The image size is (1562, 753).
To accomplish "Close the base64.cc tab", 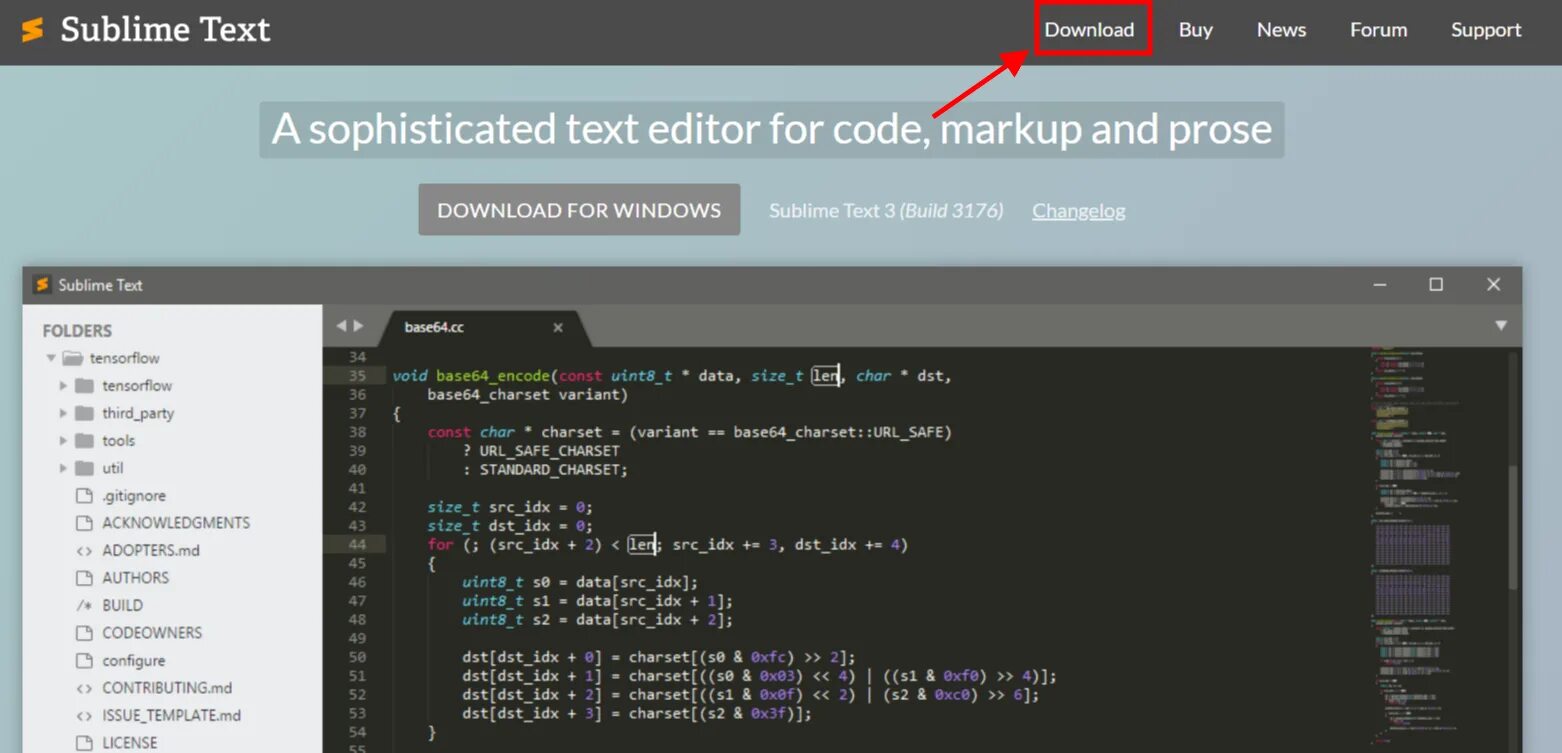I will [x=558, y=328].
